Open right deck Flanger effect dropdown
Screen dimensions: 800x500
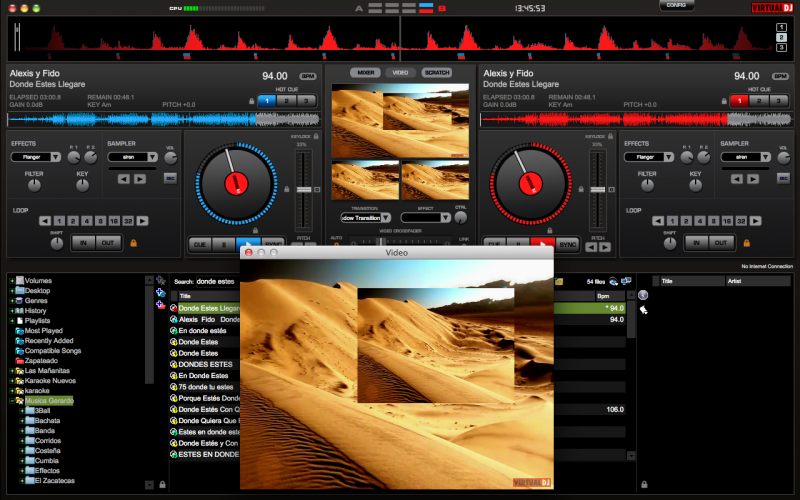click(x=649, y=157)
